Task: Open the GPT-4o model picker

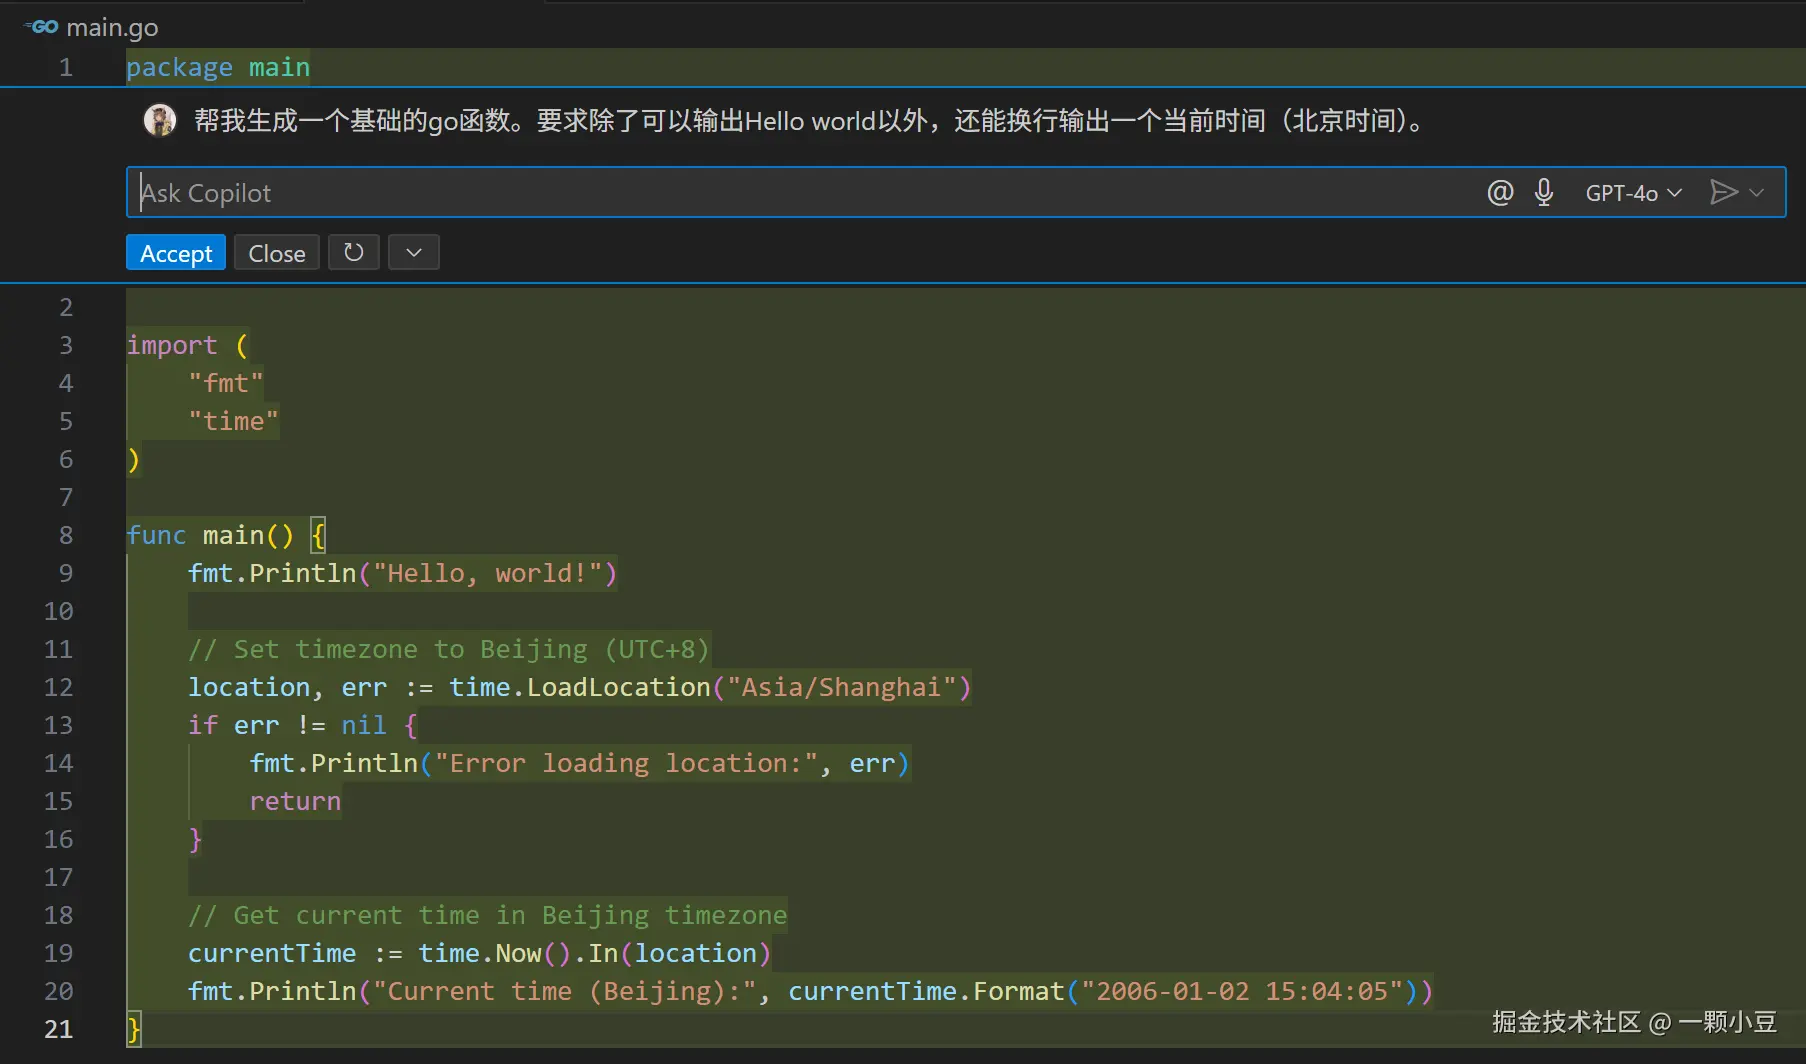Action: point(1633,193)
